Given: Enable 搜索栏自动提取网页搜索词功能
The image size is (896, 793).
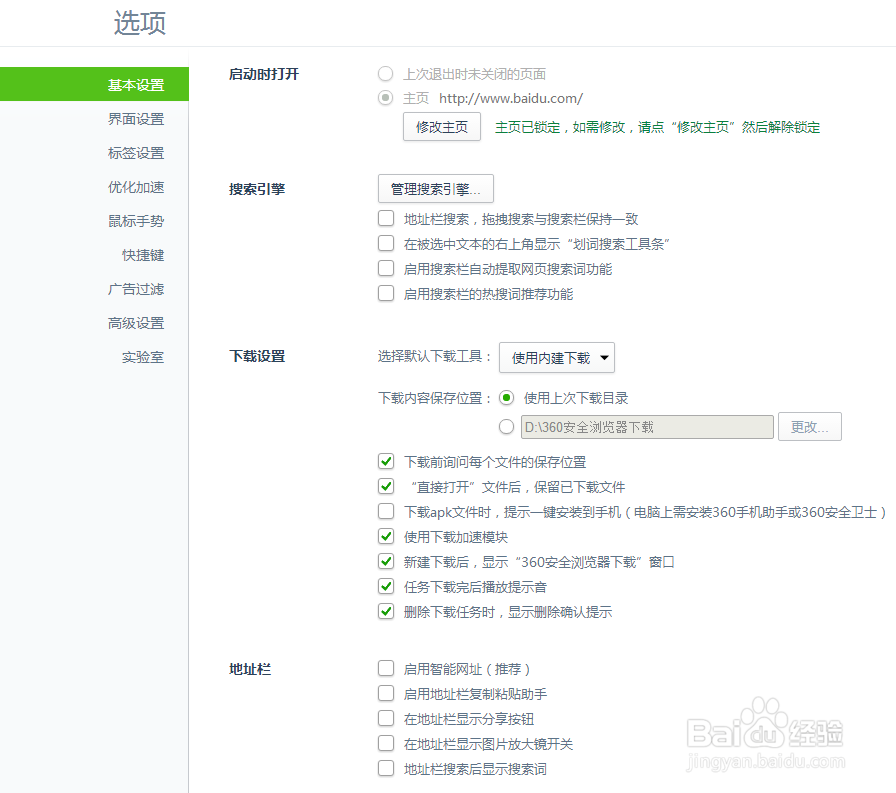Looking at the screenshot, I should [x=386, y=269].
